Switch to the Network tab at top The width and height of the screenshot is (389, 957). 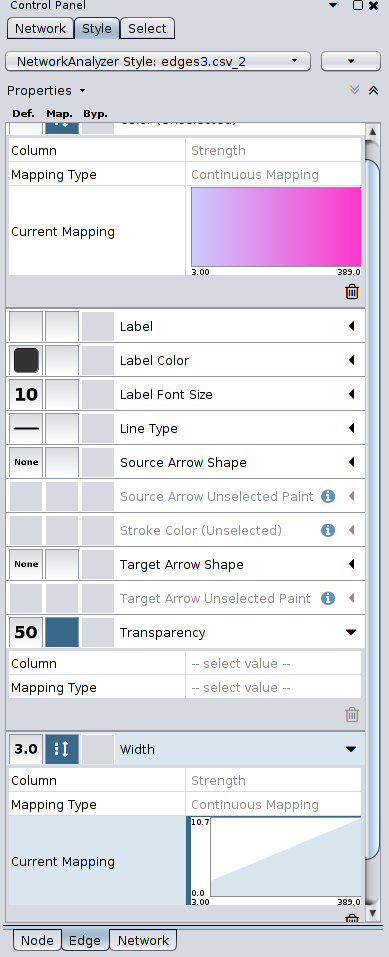pos(40,29)
